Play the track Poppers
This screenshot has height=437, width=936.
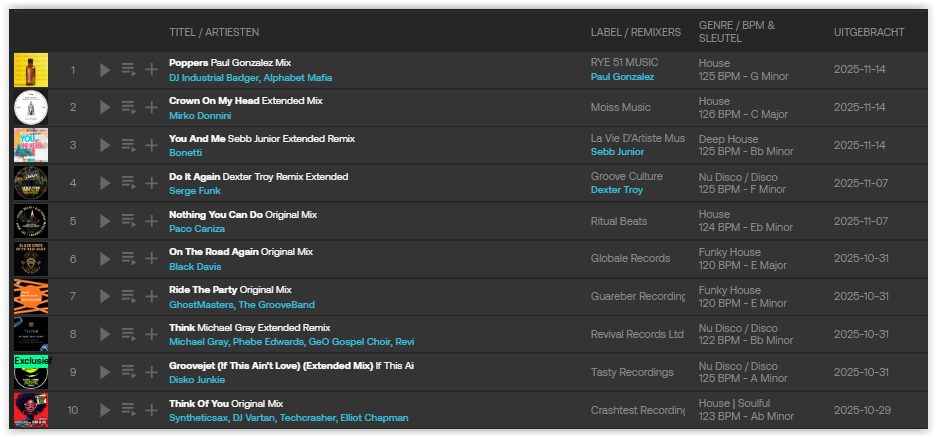point(106,70)
